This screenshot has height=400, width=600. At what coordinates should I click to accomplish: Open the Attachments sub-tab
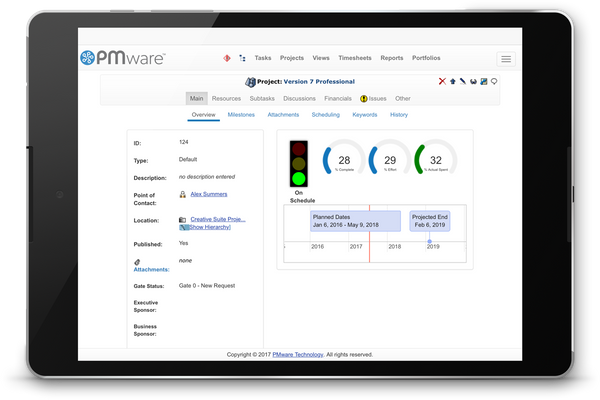(x=283, y=114)
